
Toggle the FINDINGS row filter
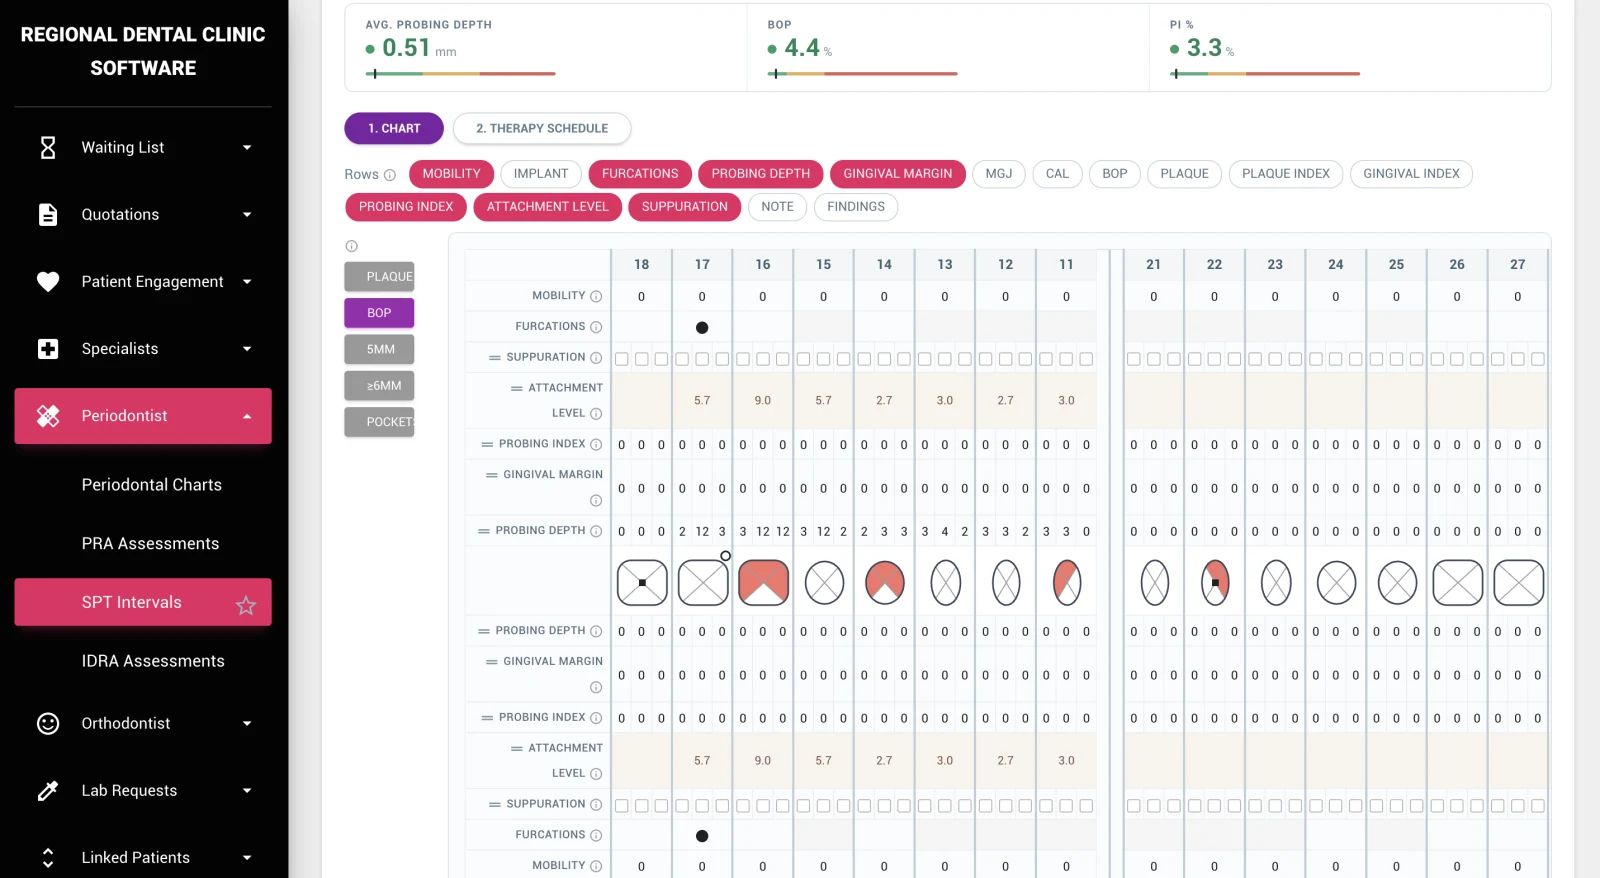pos(856,207)
